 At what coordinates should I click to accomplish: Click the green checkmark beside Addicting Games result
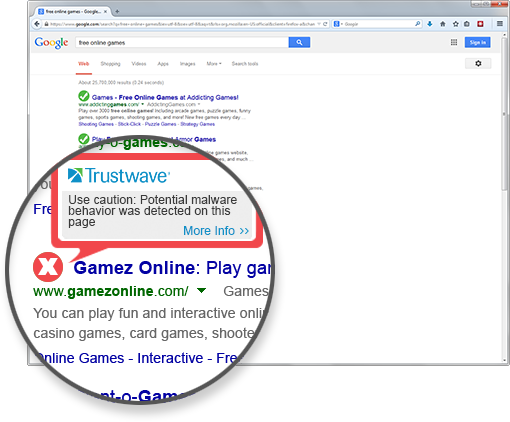(x=84, y=96)
